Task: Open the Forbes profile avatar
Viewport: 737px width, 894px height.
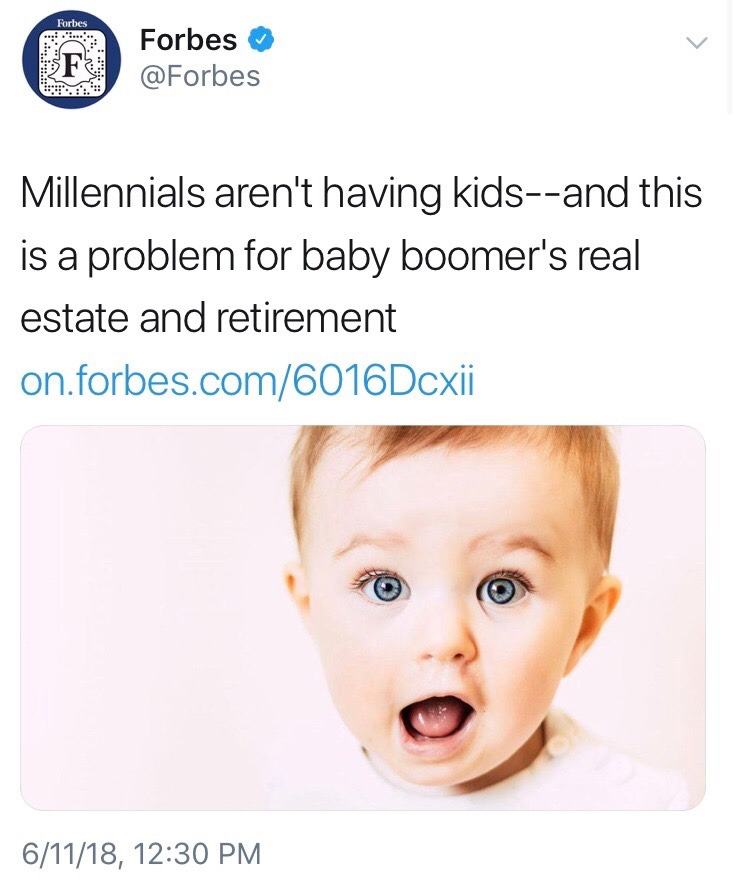Action: click(71, 61)
